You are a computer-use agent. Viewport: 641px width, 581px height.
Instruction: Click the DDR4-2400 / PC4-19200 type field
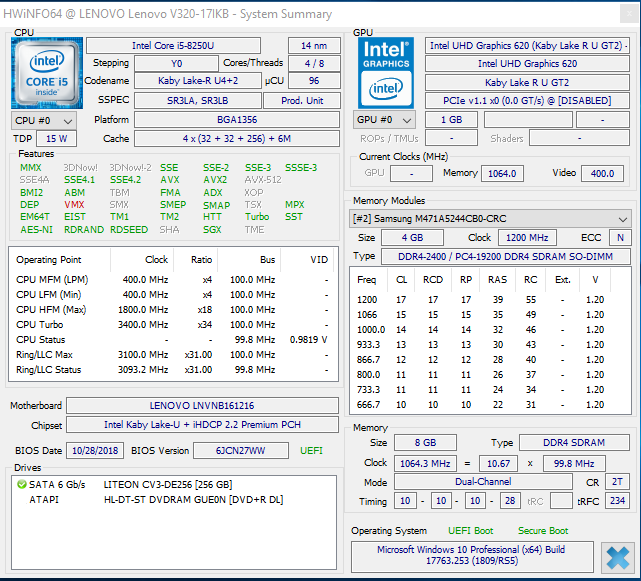(x=506, y=256)
